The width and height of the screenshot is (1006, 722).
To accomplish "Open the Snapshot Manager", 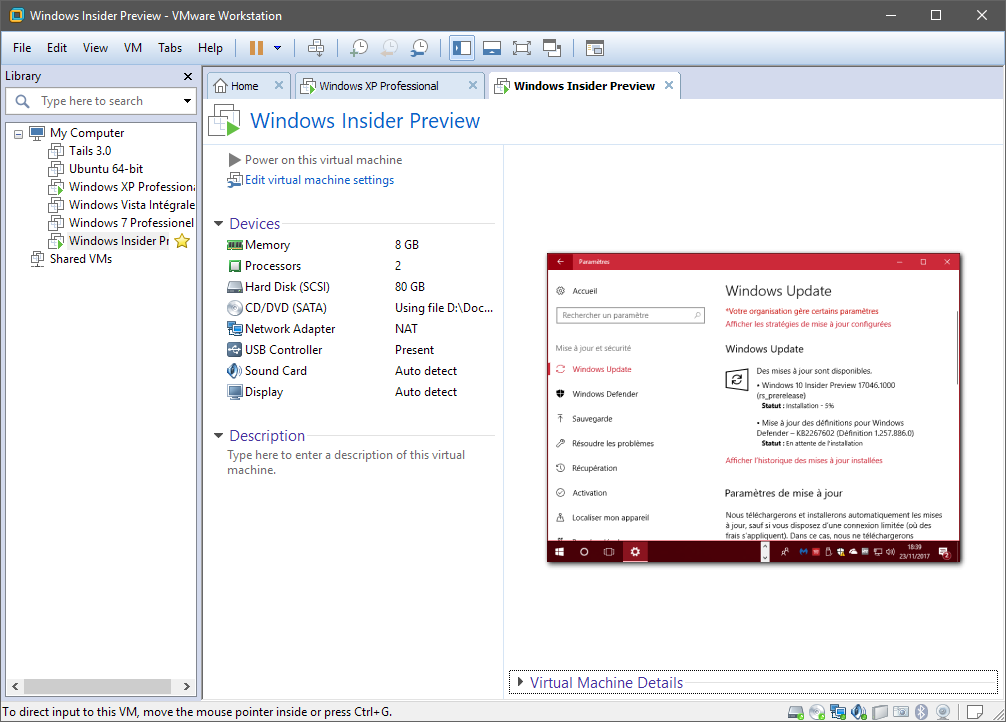I will (420, 47).
